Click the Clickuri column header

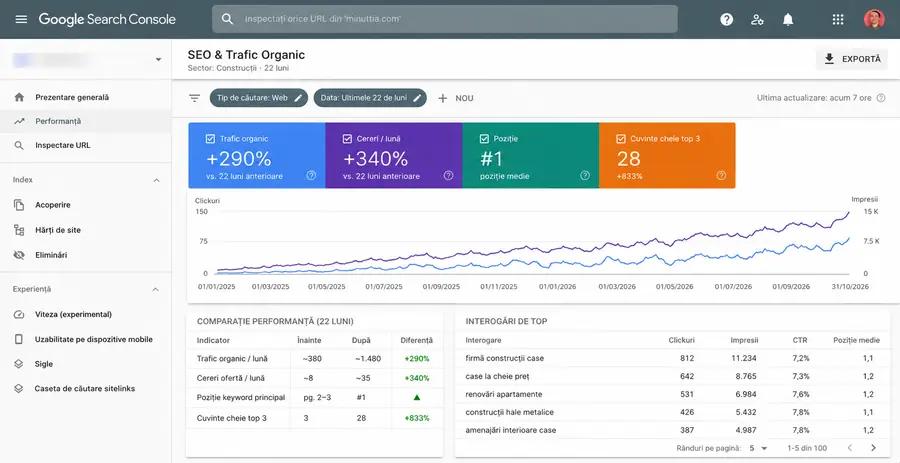(x=681, y=340)
